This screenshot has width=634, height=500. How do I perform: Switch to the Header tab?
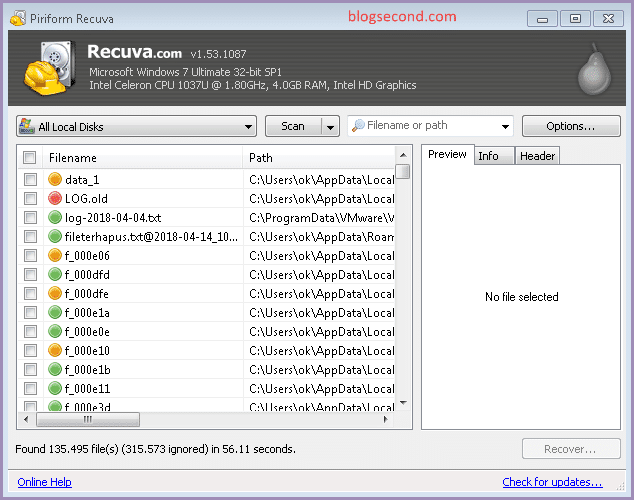[x=537, y=156]
